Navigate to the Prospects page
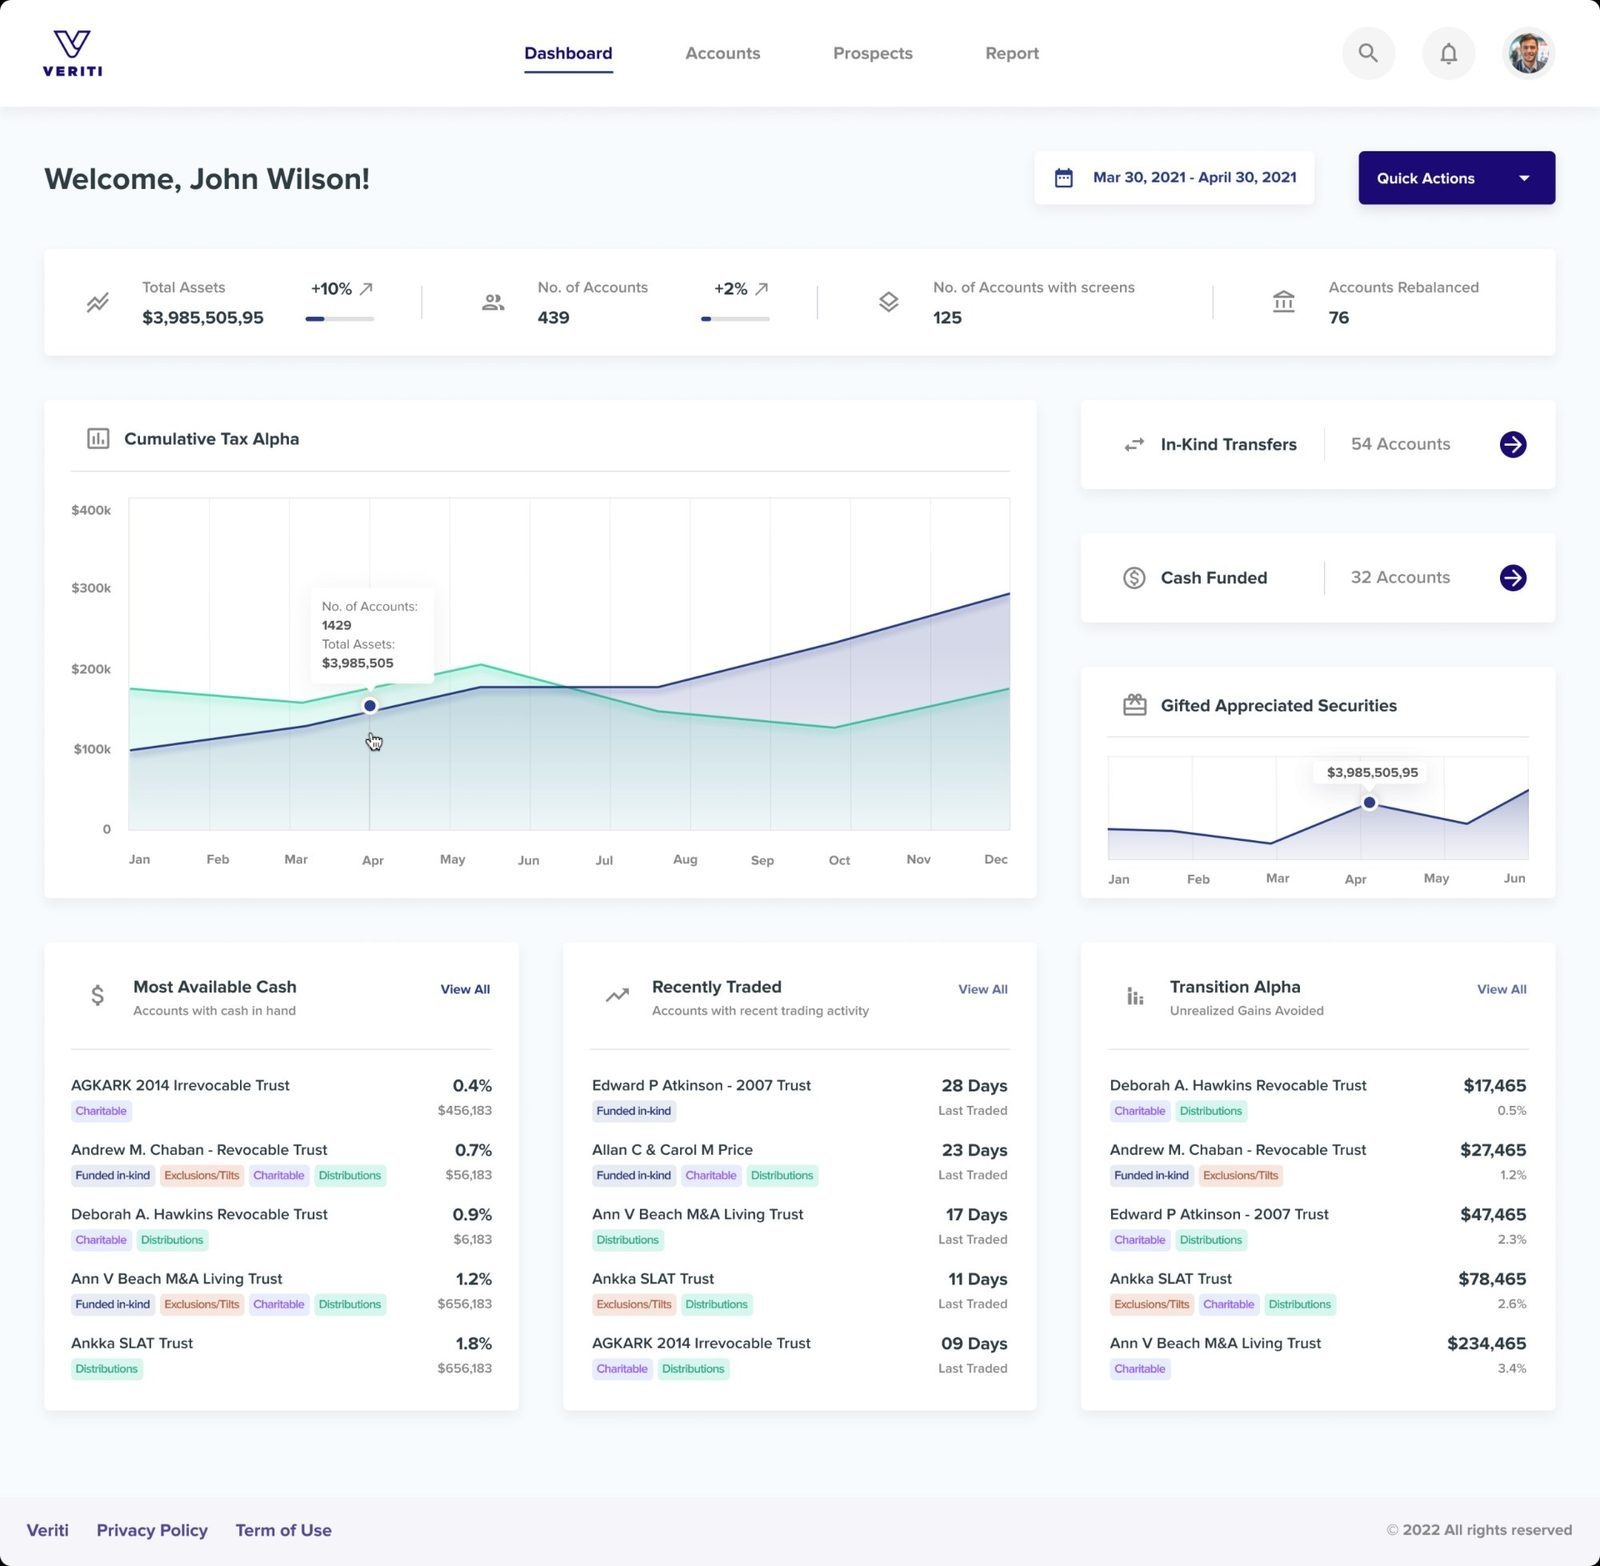Screen dimensions: 1600x1566 click(x=872, y=53)
